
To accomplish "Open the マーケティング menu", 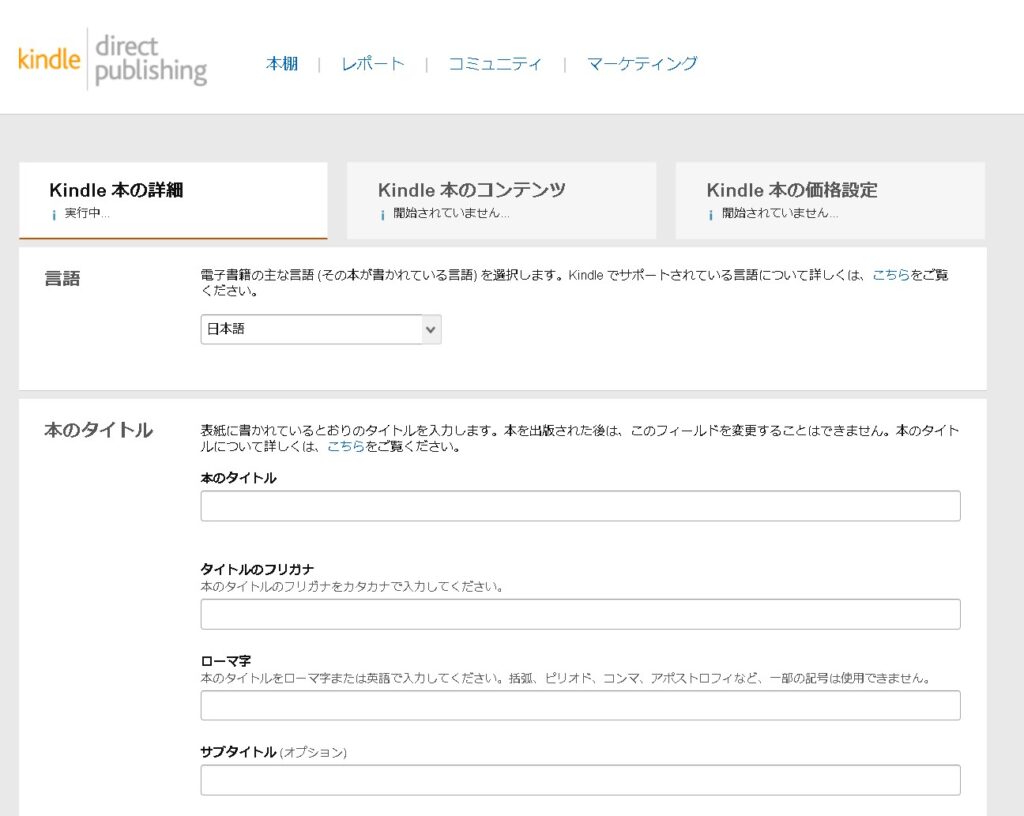I will pyautogui.click(x=642, y=64).
